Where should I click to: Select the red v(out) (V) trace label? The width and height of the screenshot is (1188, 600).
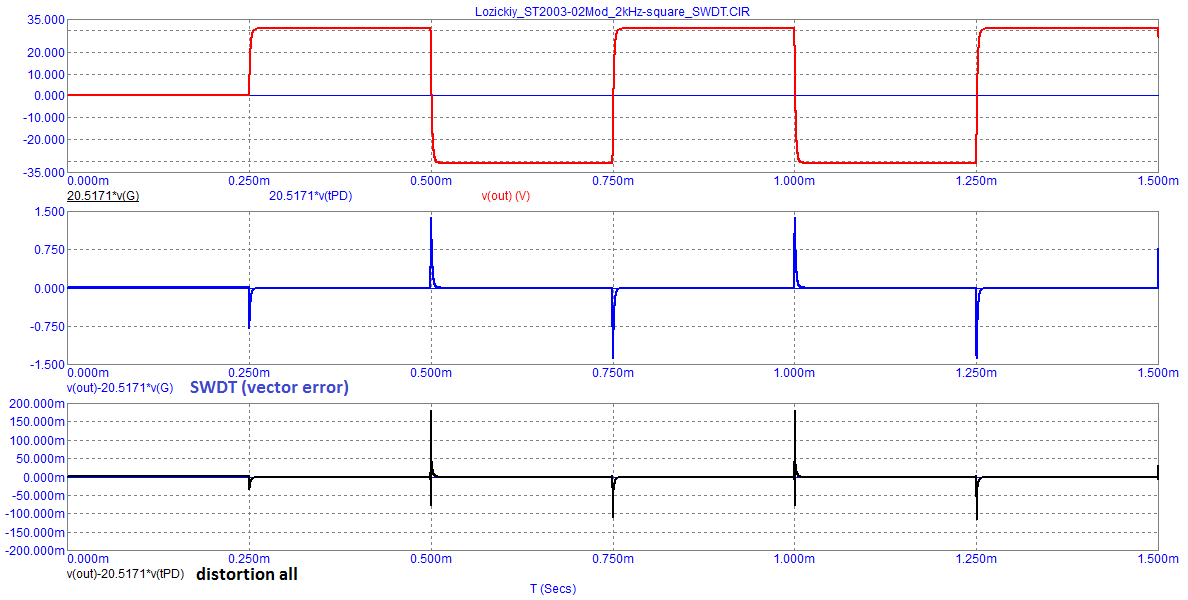click(x=505, y=196)
